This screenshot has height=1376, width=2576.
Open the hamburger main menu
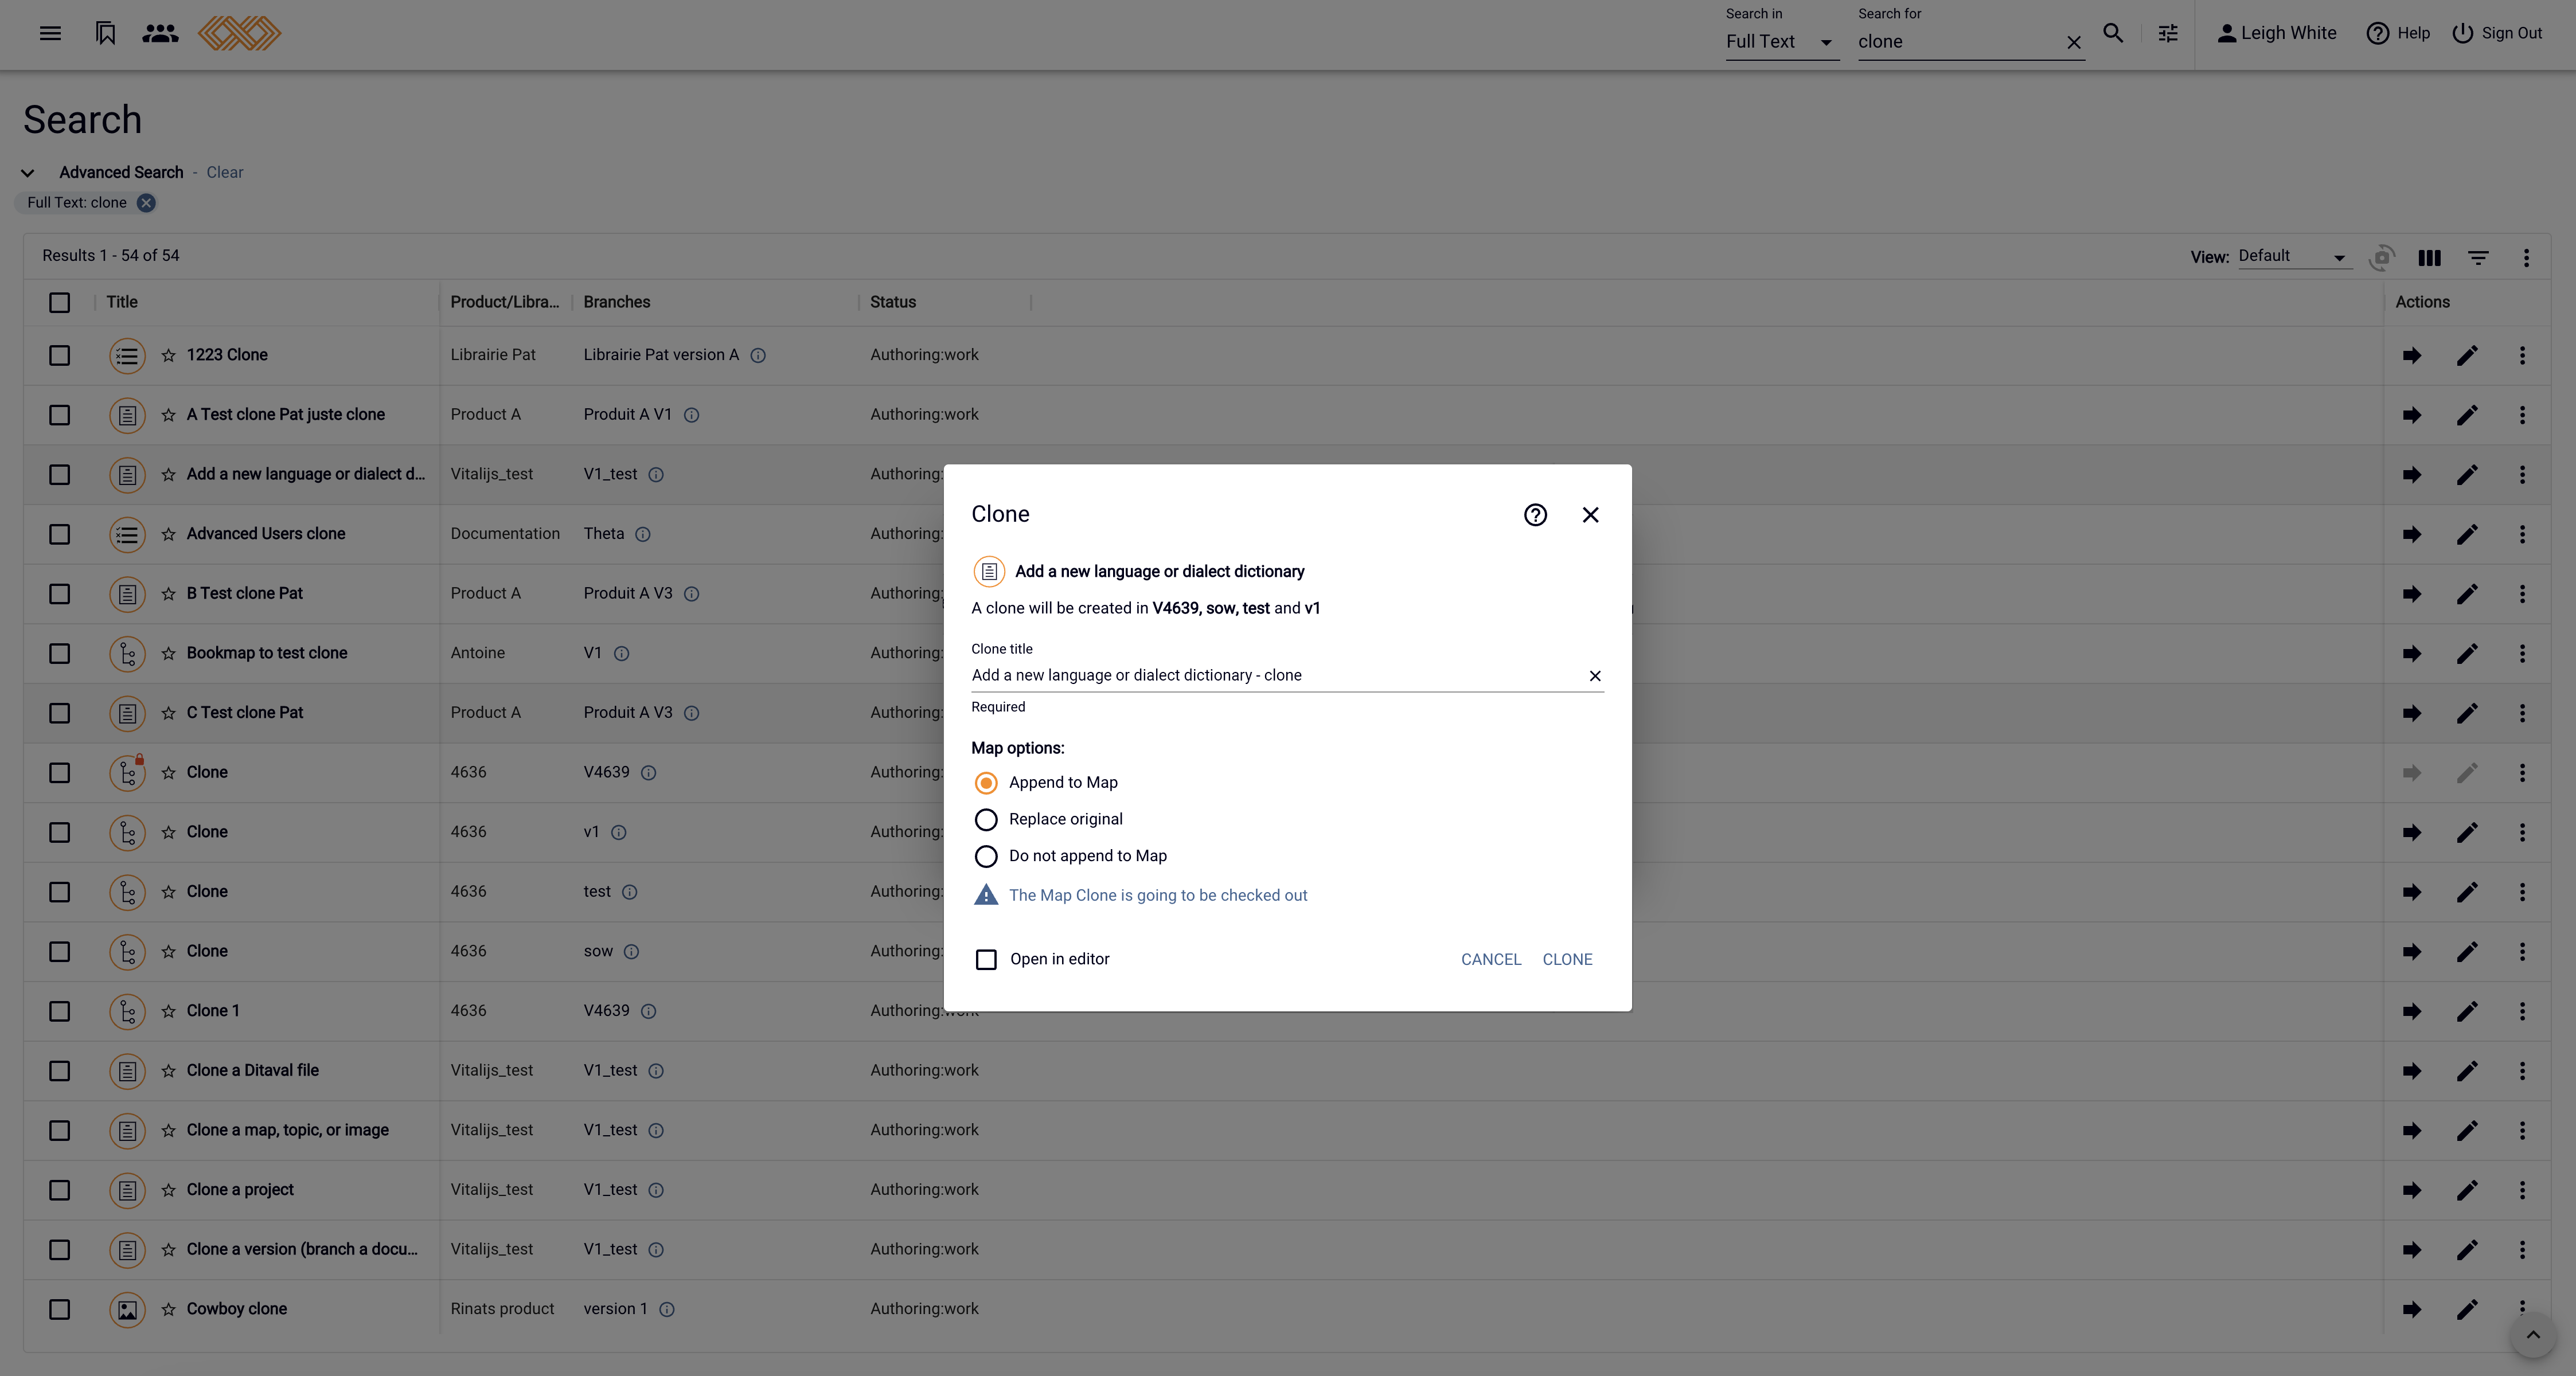pyautogui.click(x=50, y=33)
